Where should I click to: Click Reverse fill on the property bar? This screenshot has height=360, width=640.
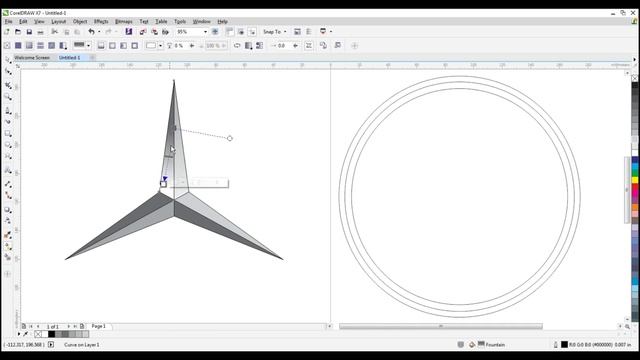(237, 46)
